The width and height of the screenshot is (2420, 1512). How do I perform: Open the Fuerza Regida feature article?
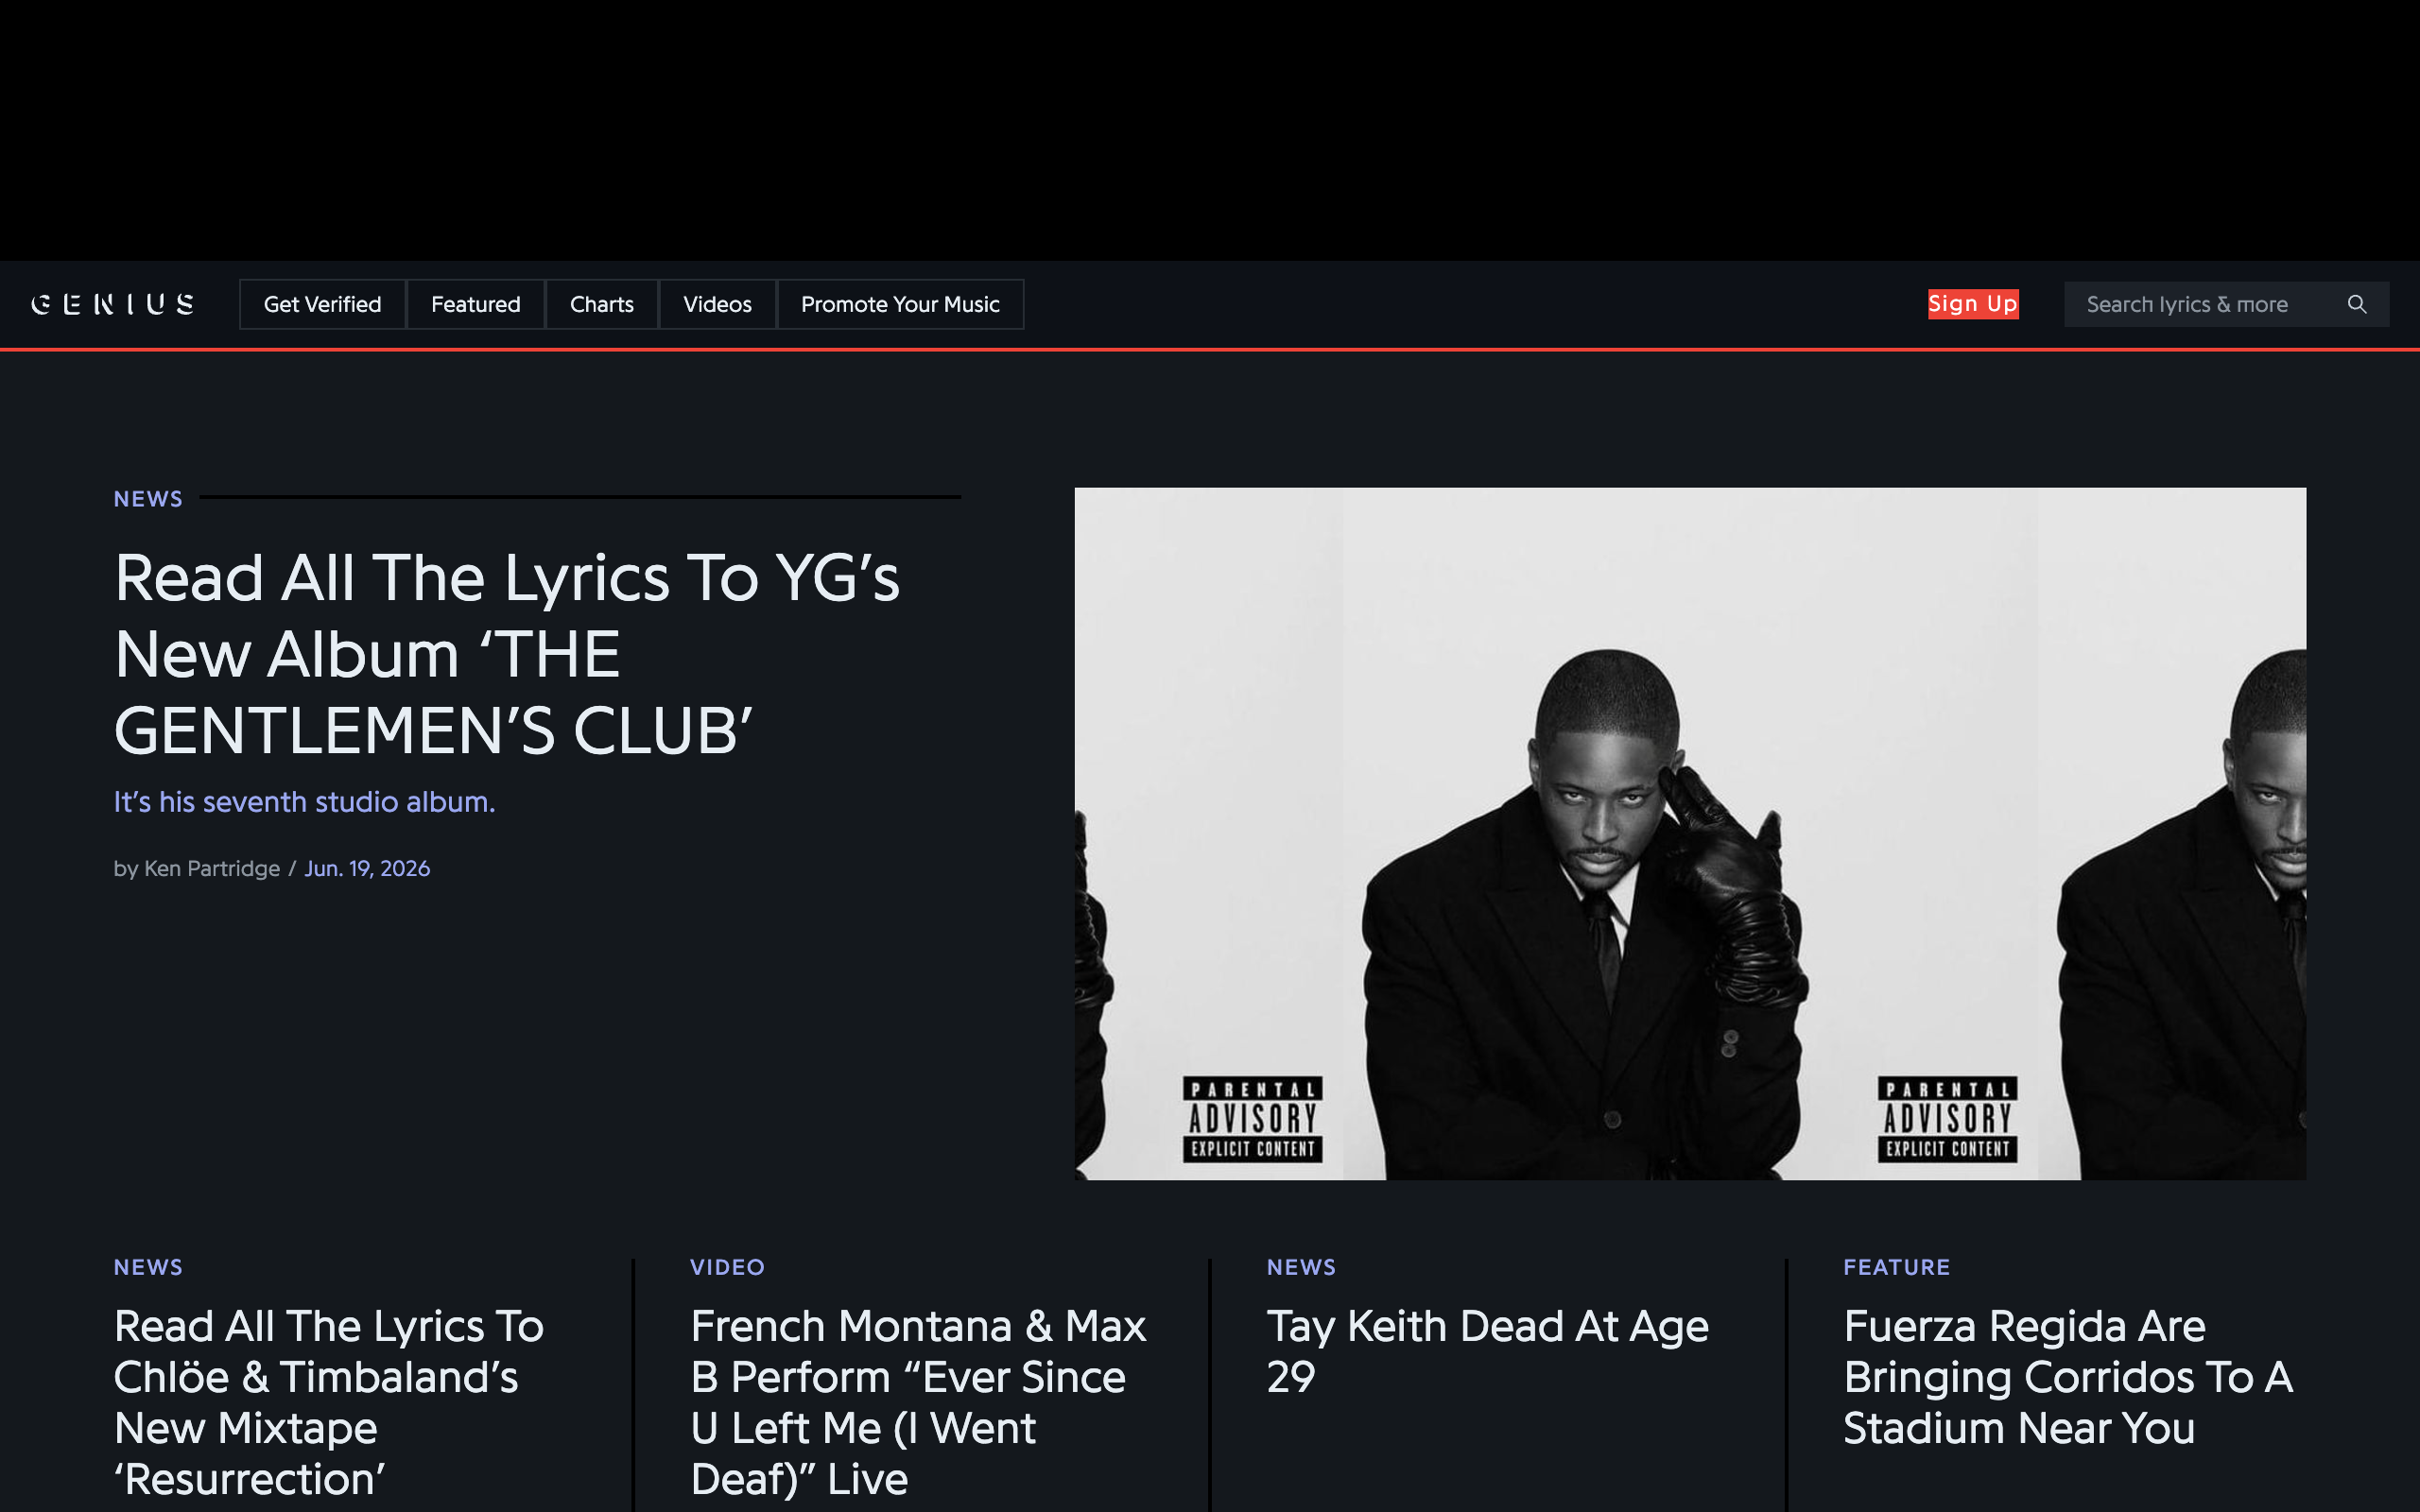pos(2068,1377)
